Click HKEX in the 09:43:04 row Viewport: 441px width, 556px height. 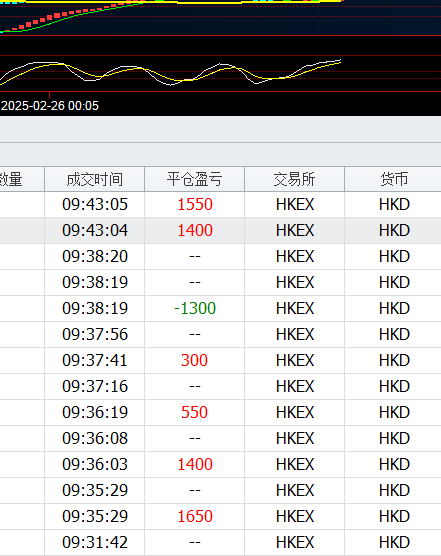point(295,230)
